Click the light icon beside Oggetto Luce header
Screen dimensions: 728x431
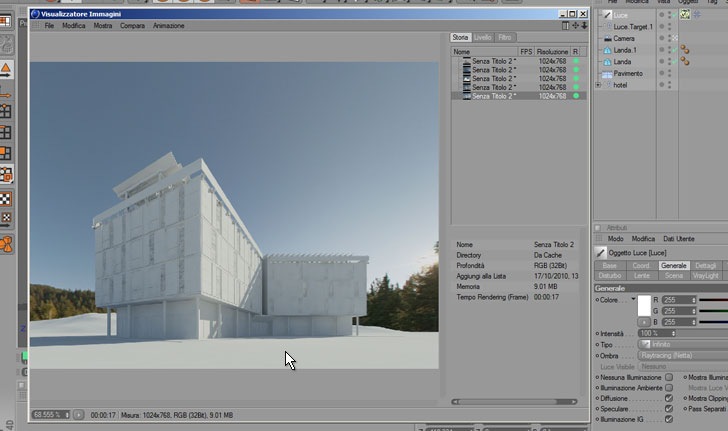coord(600,253)
